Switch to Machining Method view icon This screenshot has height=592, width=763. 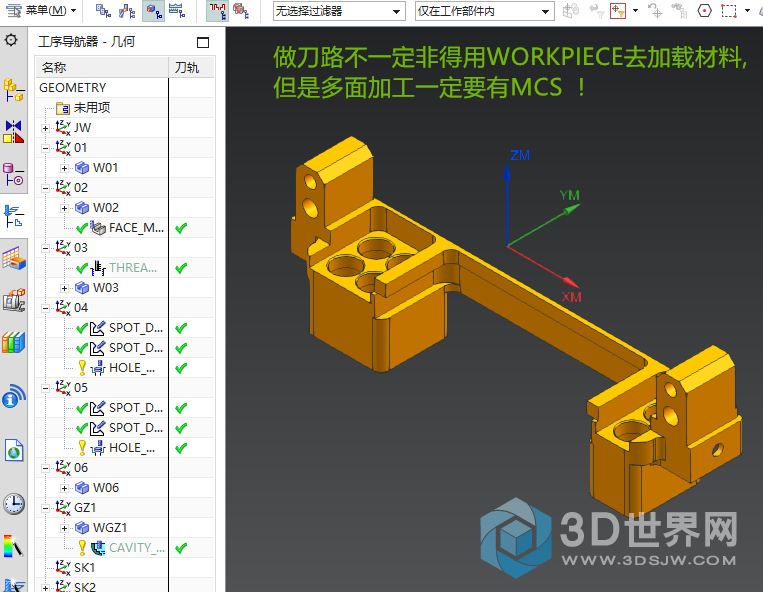pyautogui.click(x=177, y=10)
